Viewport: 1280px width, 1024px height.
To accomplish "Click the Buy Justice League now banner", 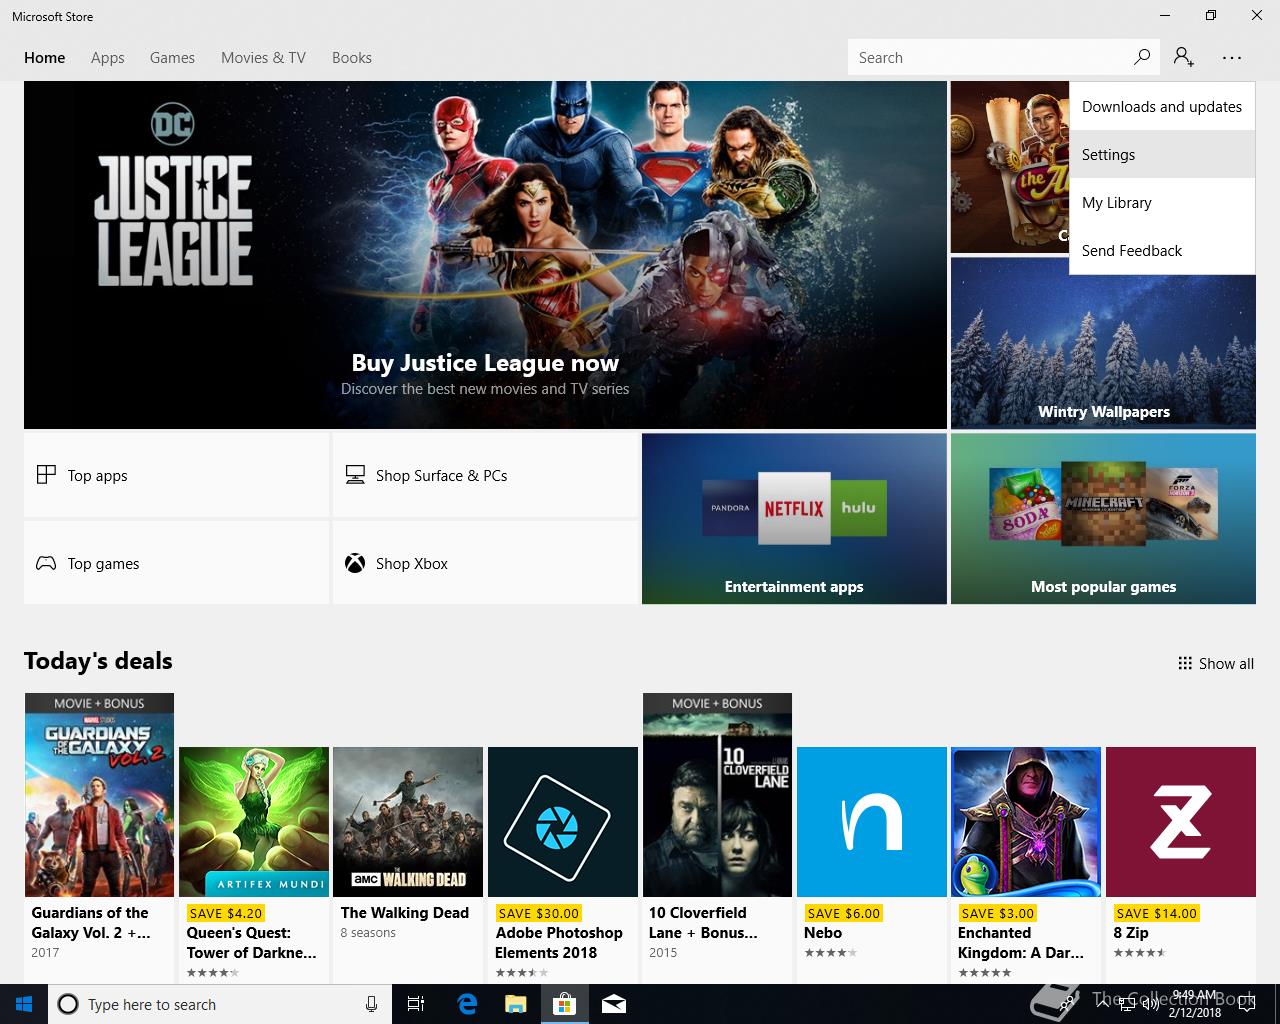I will (x=485, y=255).
